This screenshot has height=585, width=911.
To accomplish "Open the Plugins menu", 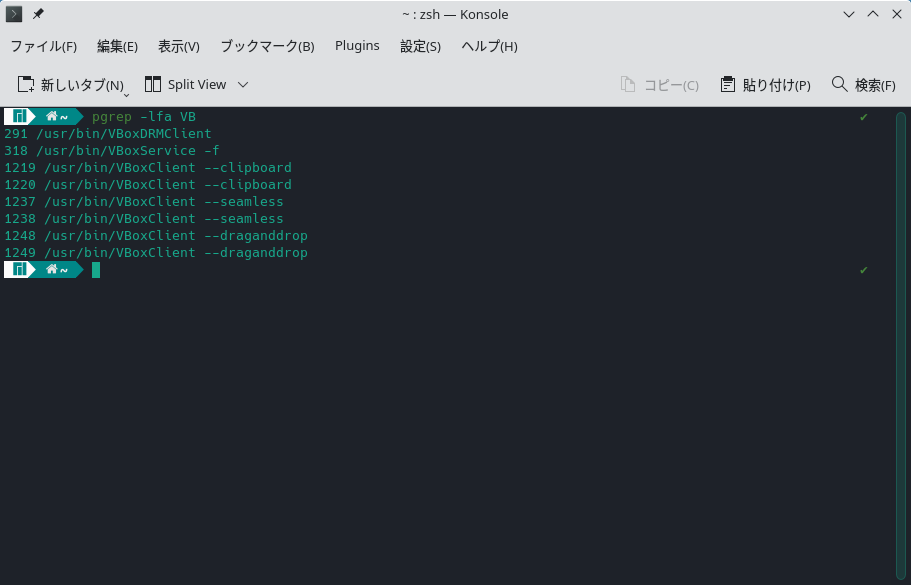I will 357,46.
